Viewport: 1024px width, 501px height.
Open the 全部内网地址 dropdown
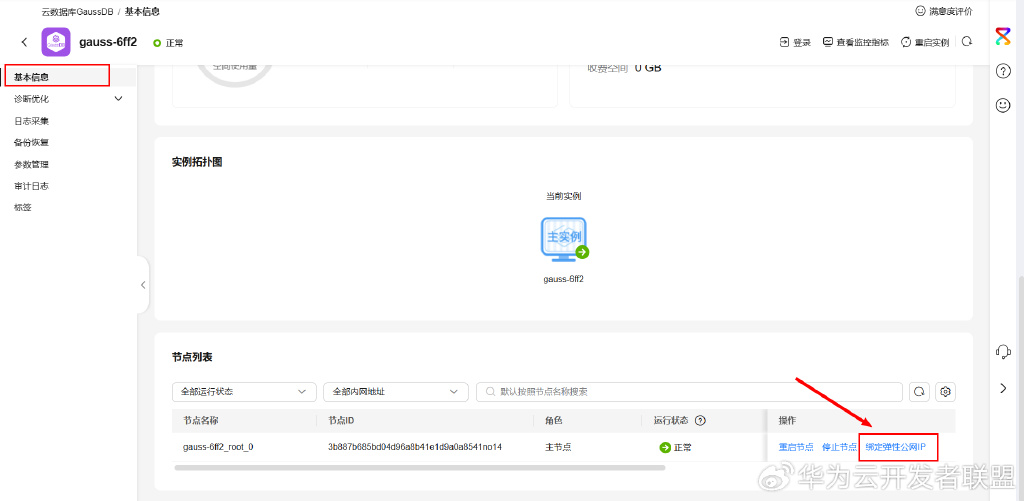coord(396,392)
